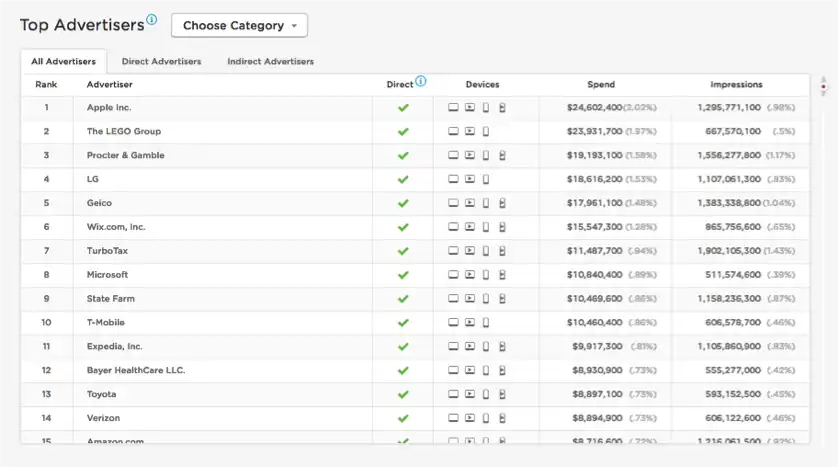
Task: Click mobile phone icon in T-Mobile row
Action: tap(486, 322)
